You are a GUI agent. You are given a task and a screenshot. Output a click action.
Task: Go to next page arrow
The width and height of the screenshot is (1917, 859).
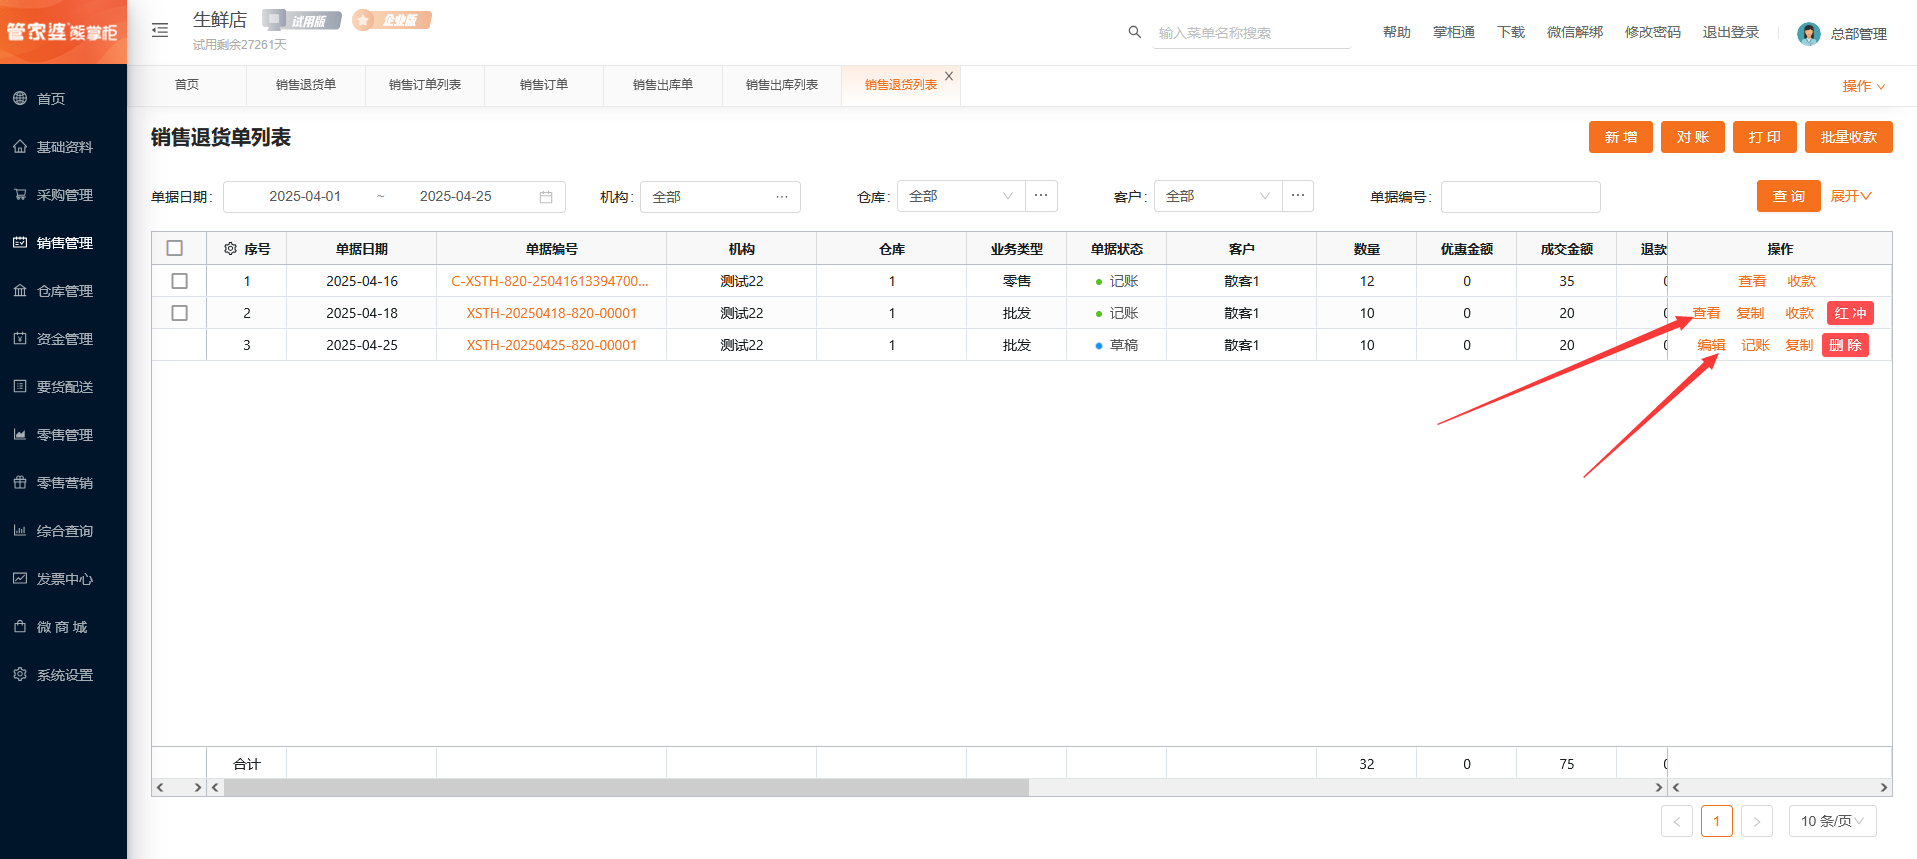point(1756,821)
